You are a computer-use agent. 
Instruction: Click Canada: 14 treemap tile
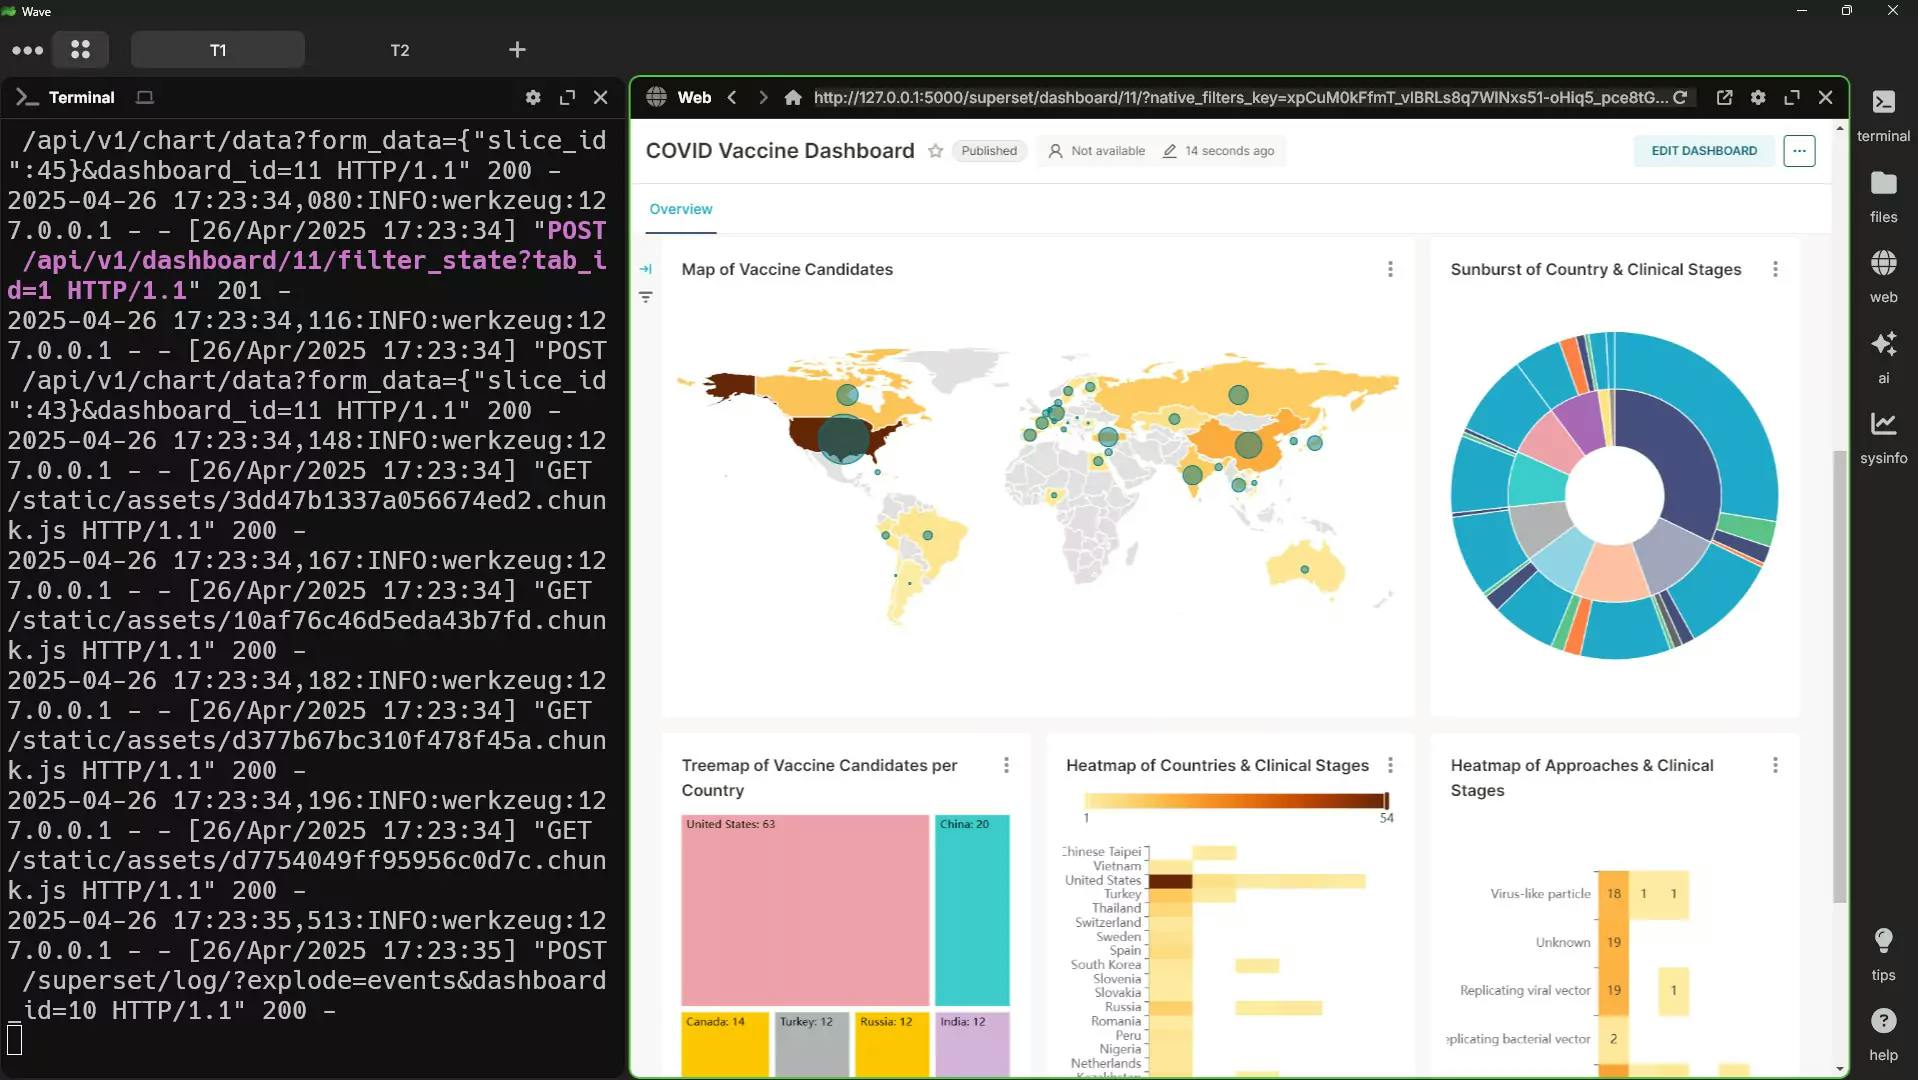(x=725, y=1045)
